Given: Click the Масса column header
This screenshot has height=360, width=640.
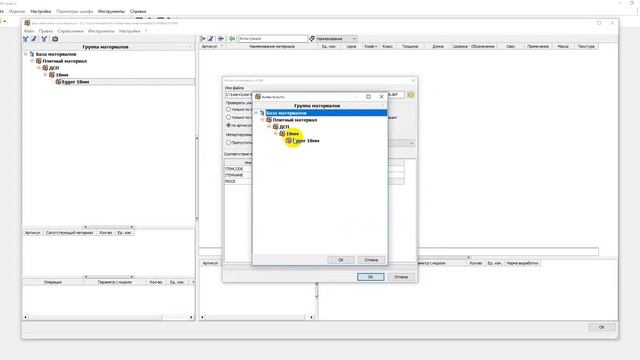Looking at the screenshot, I should pos(563,46).
